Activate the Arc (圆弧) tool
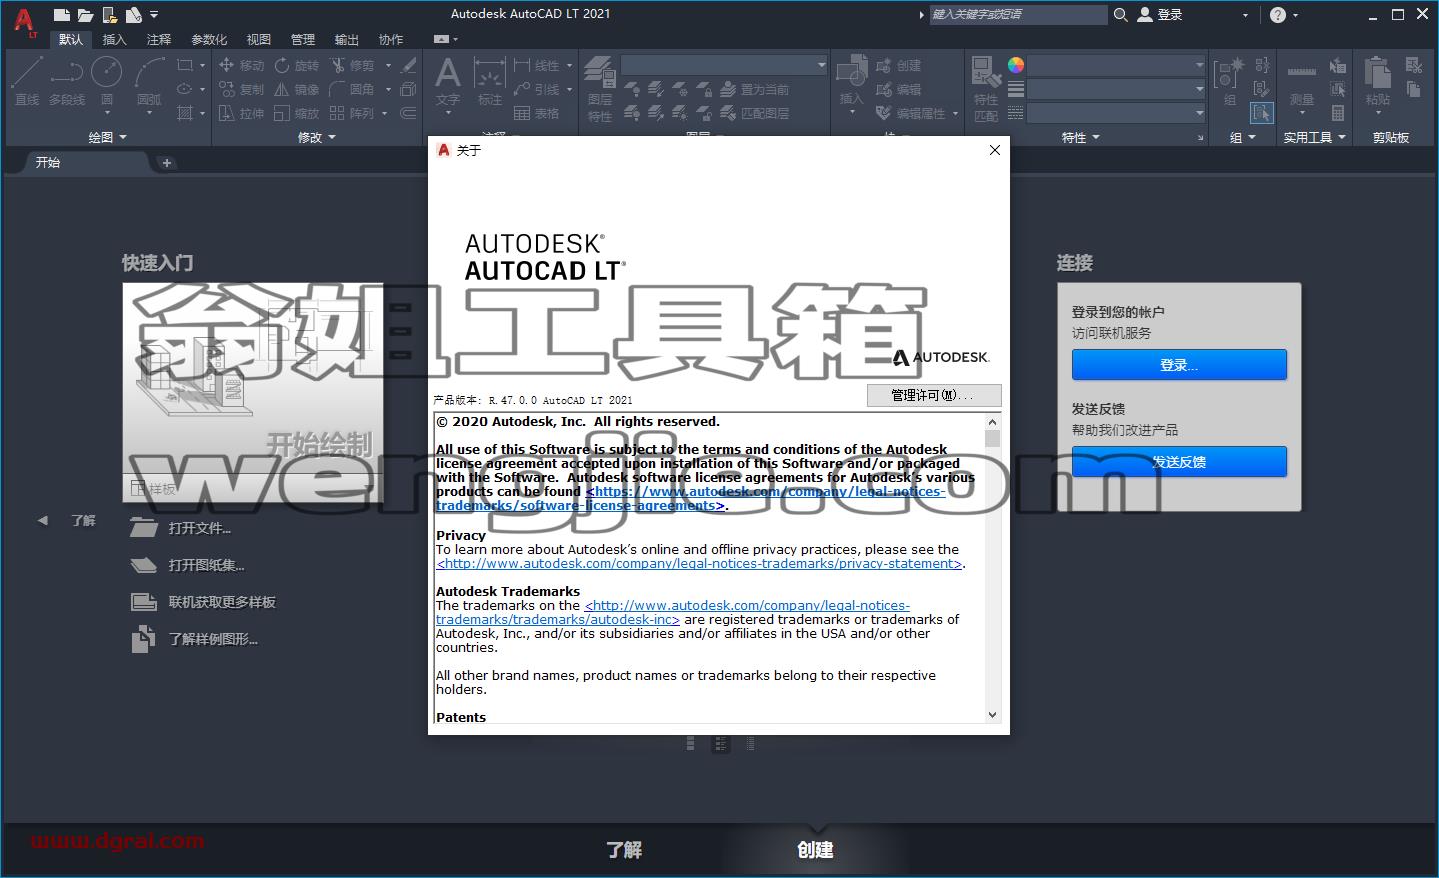The image size is (1439, 878). [x=149, y=80]
